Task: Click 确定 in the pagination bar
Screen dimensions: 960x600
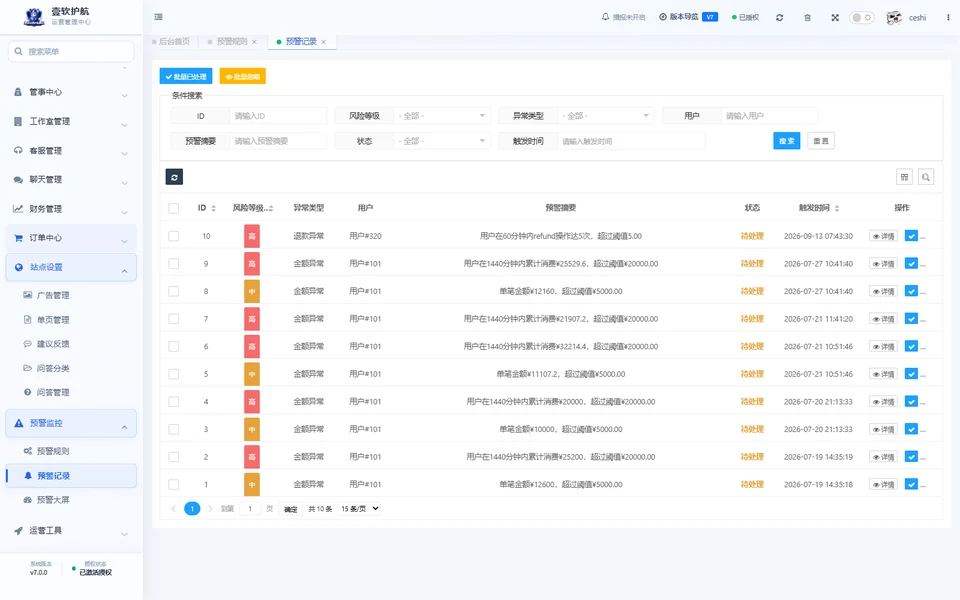Action: (x=291, y=509)
